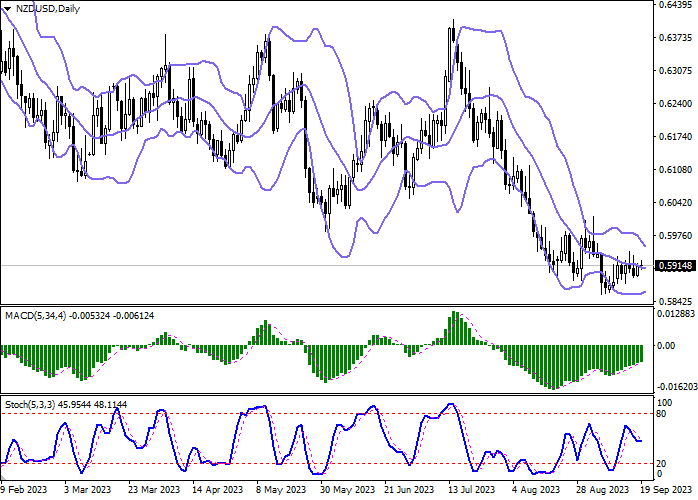Select the 23 Mar 2023 date label
The image size is (698, 500).
[x=154, y=489]
